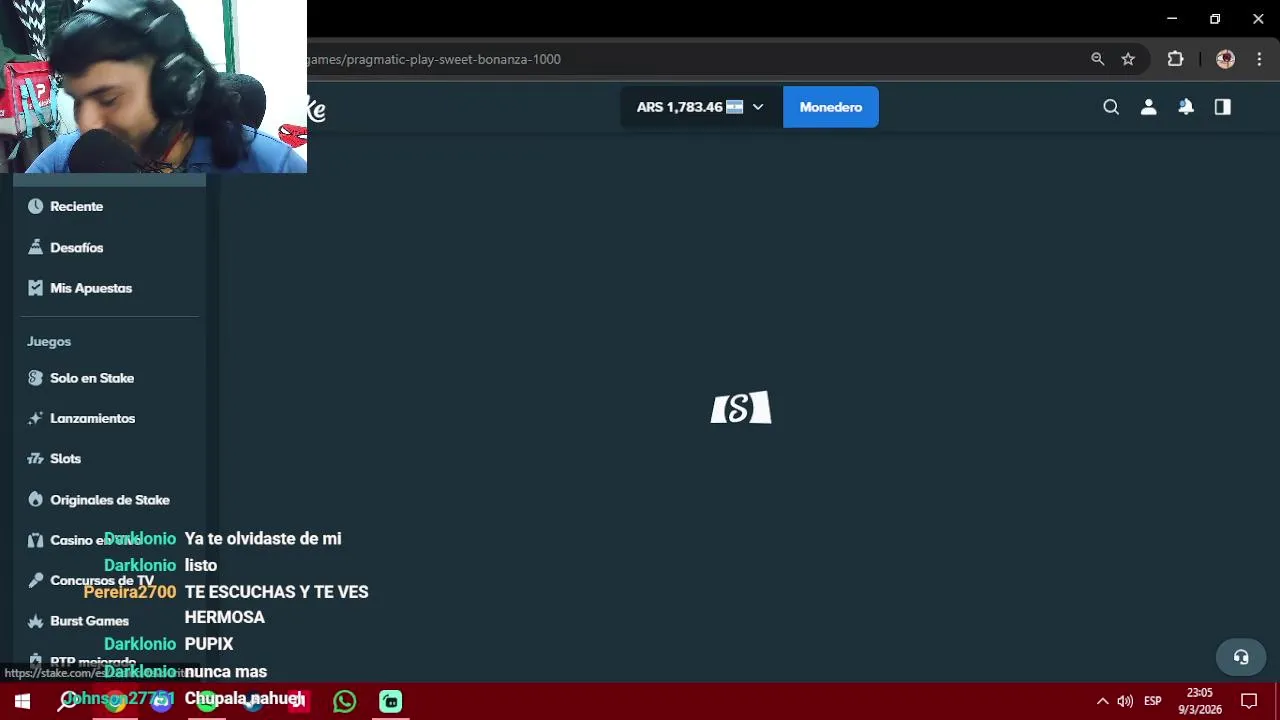Screen dimensions: 1280x720
Task: Open WhatsApp from the taskbar
Action: (345, 701)
